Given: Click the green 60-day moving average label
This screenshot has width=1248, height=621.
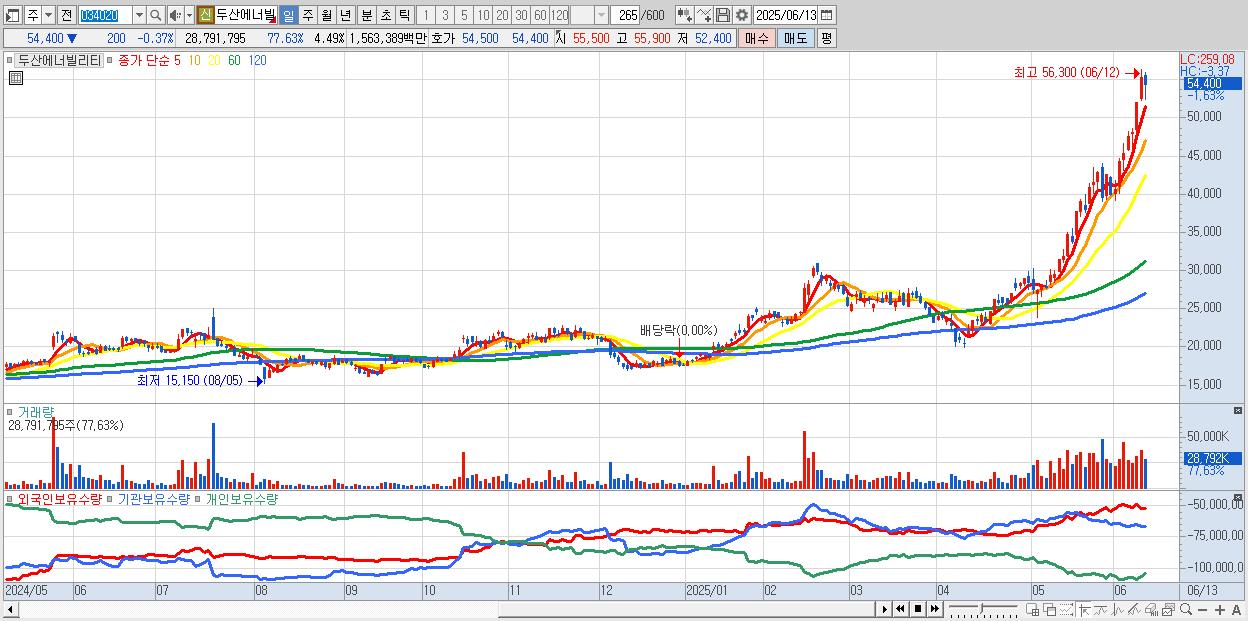Looking at the screenshot, I should [234, 61].
